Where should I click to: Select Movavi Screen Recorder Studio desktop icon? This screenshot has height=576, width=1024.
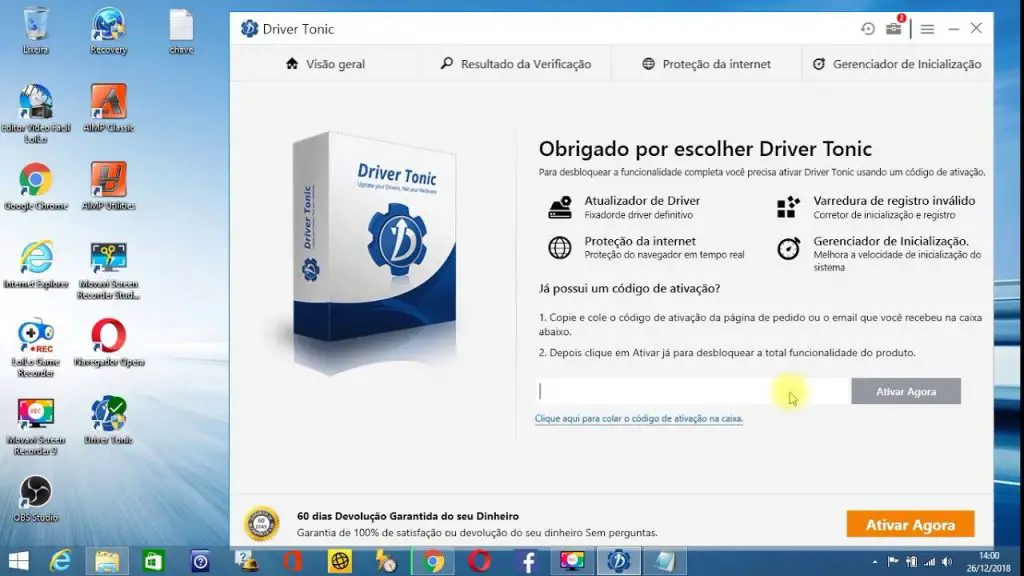(108, 270)
